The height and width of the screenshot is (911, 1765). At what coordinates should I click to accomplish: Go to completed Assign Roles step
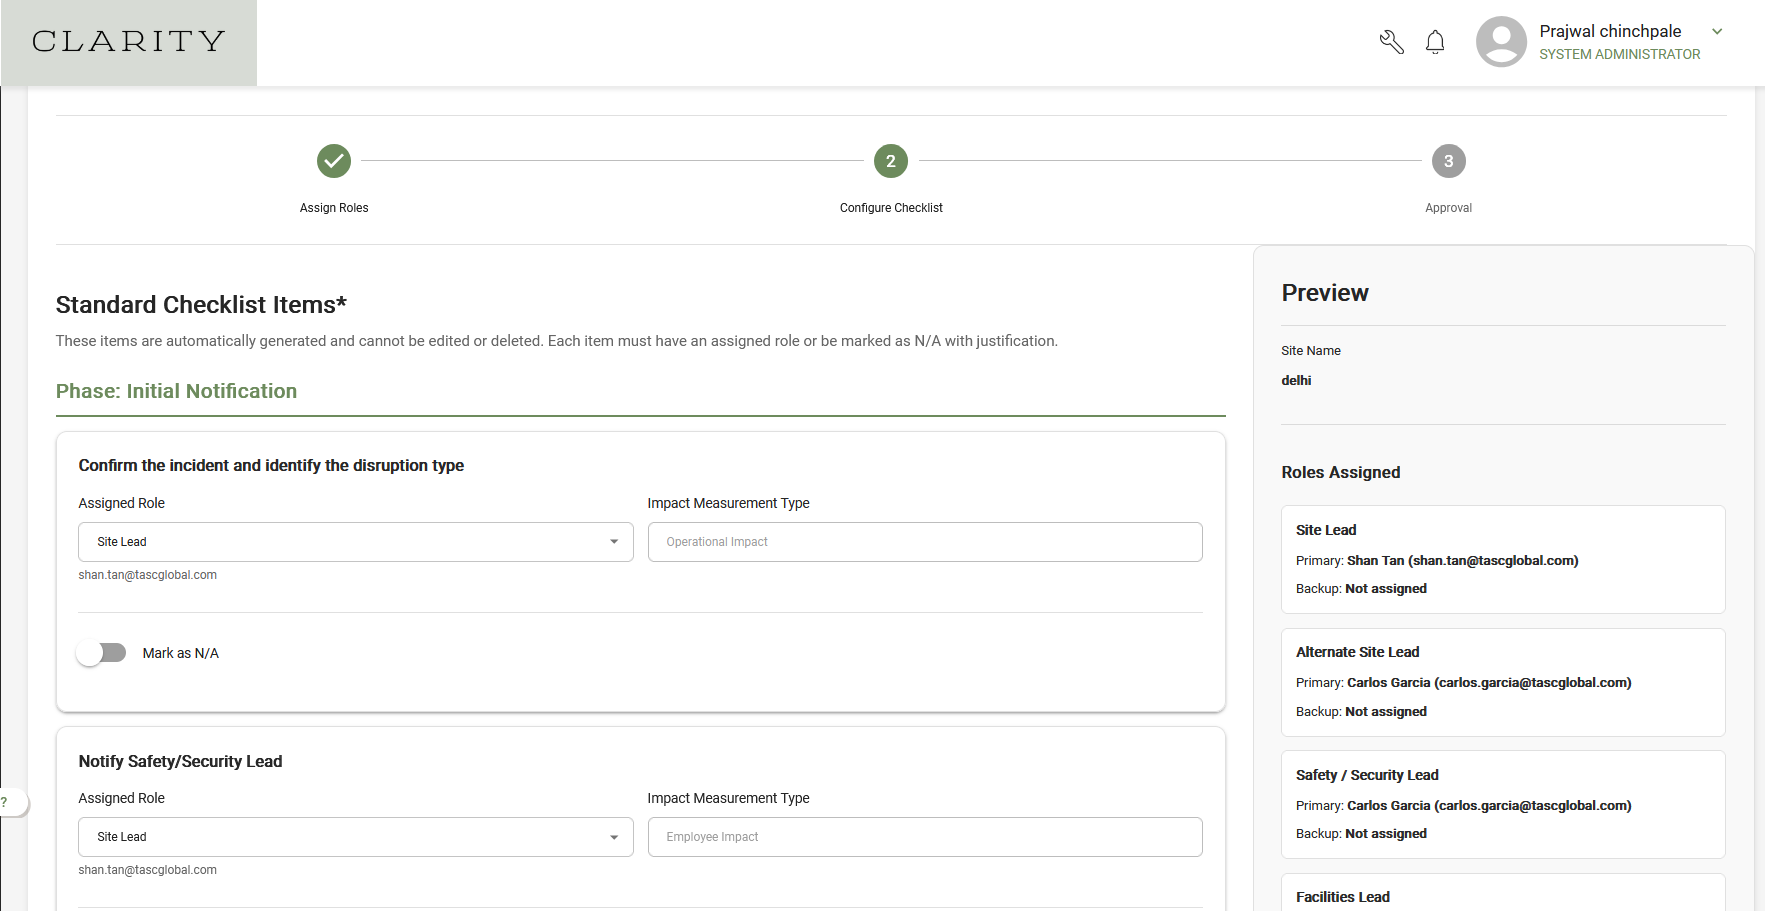334,161
